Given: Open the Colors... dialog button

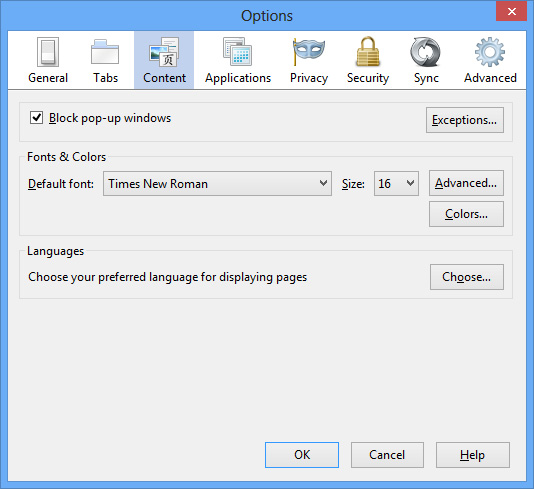Looking at the screenshot, I should pos(466,214).
